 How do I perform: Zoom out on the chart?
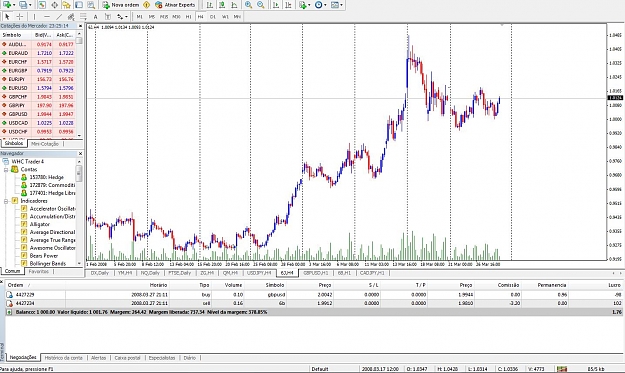click(261, 5)
